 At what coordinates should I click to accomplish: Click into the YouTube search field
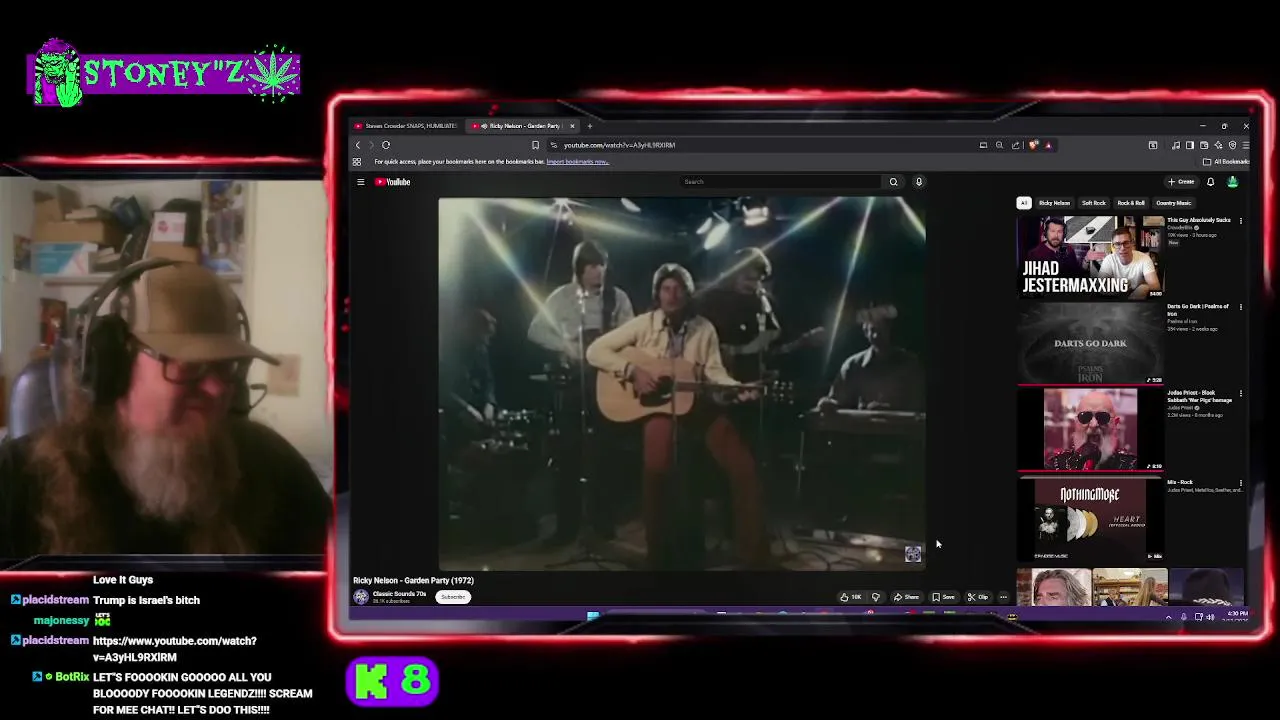tap(780, 182)
